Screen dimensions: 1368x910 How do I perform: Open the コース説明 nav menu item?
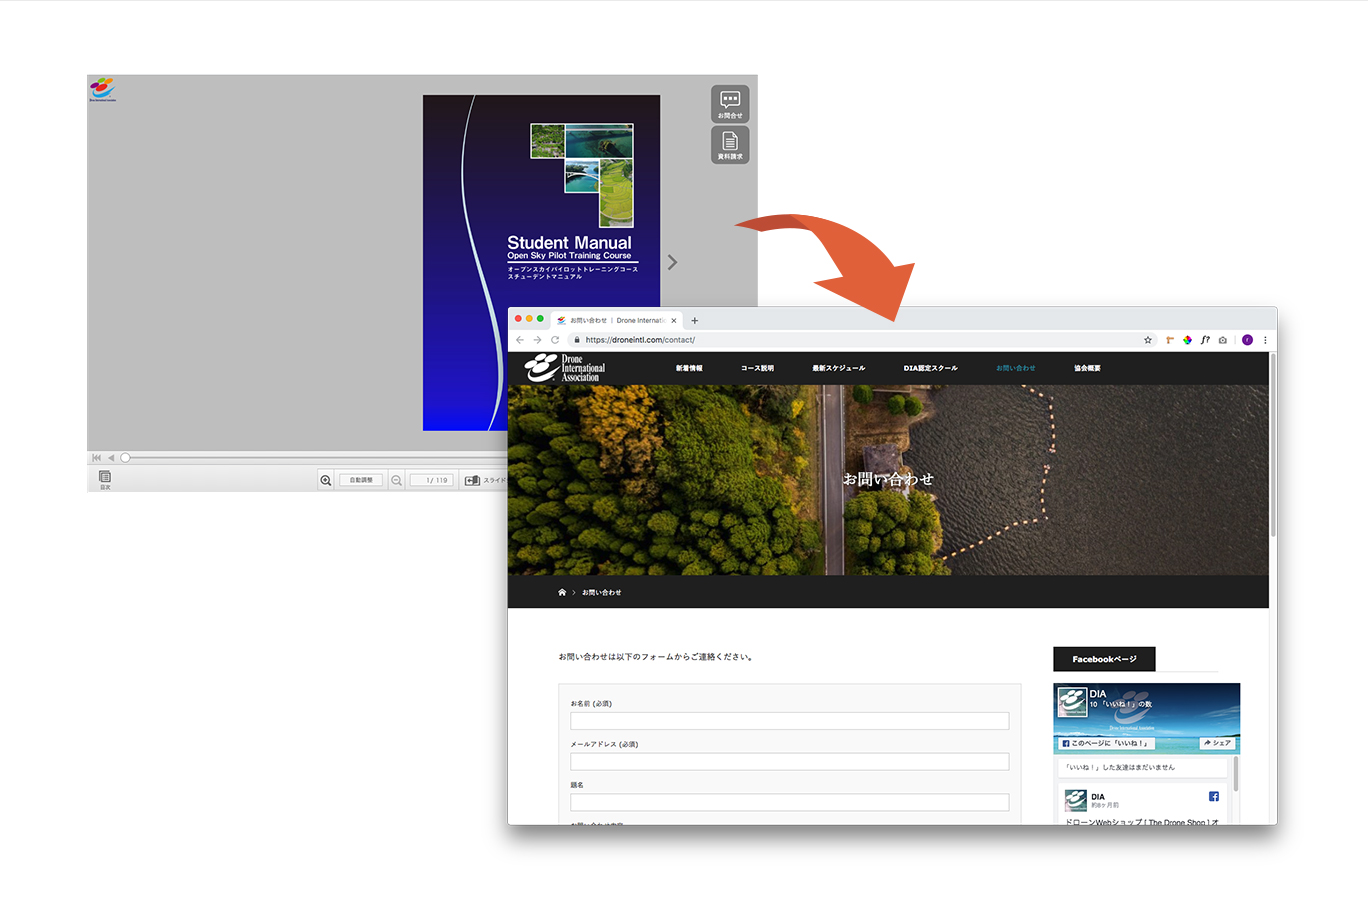pyautogui.click(x=757, y=368)
